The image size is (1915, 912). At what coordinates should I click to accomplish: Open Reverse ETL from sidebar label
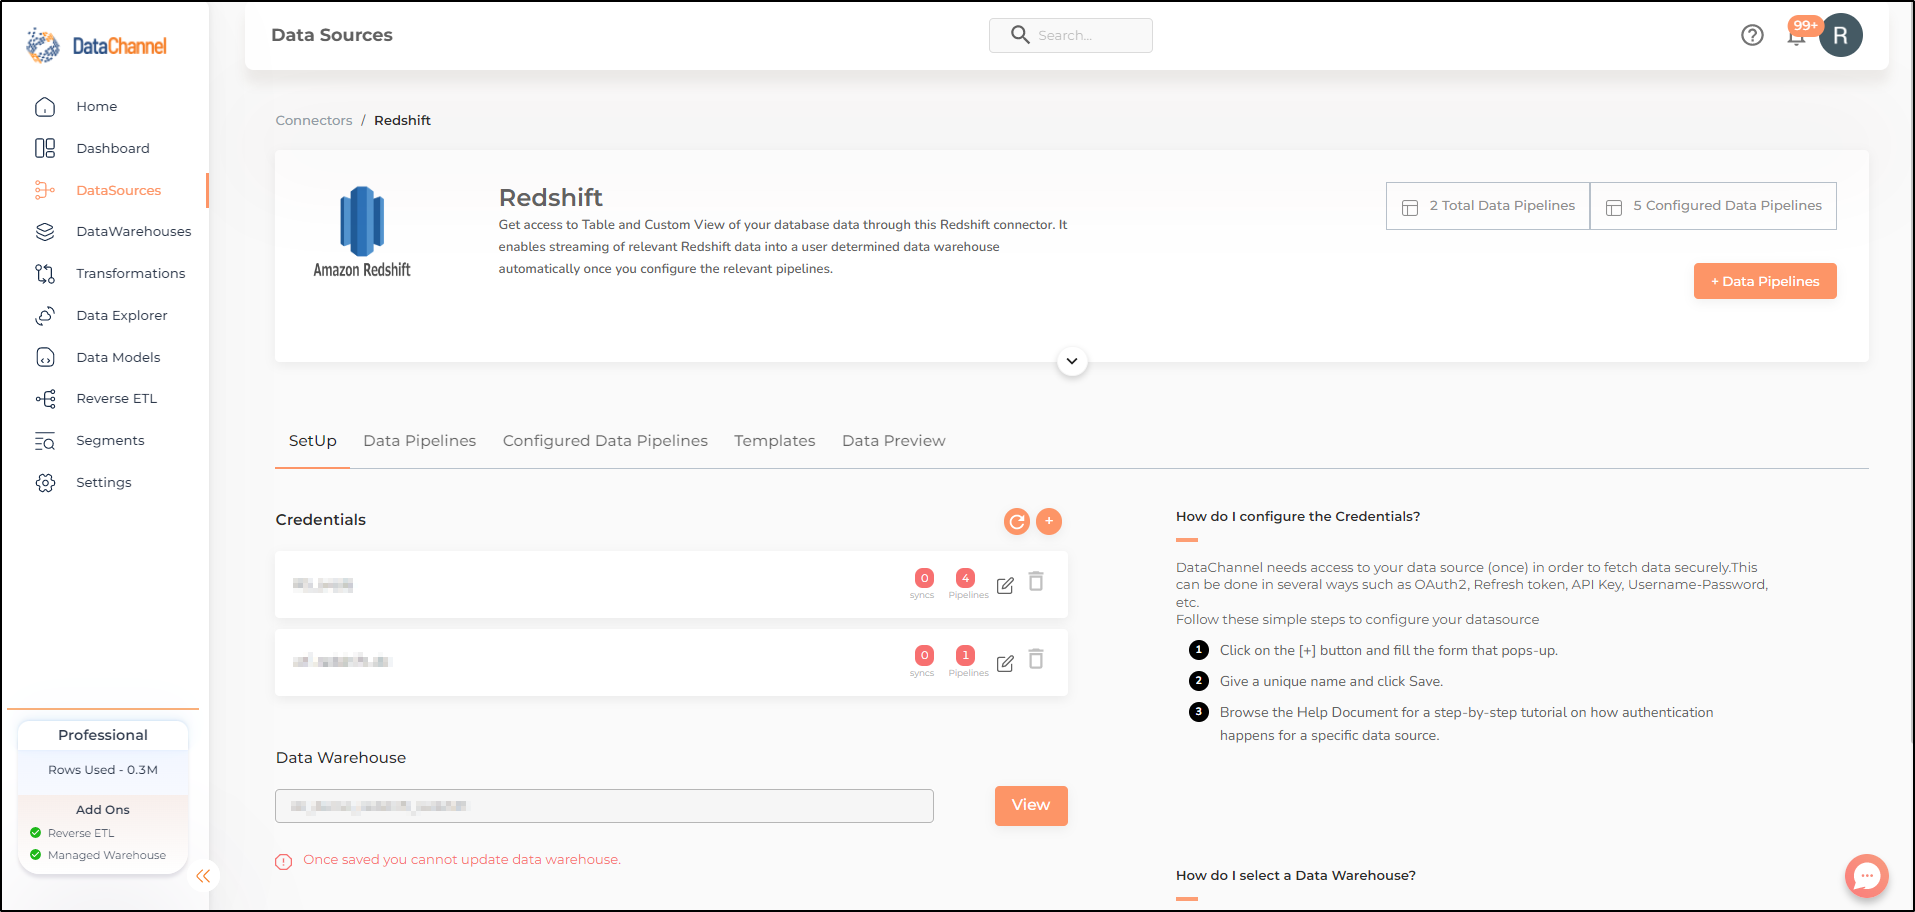coord(117,399)
